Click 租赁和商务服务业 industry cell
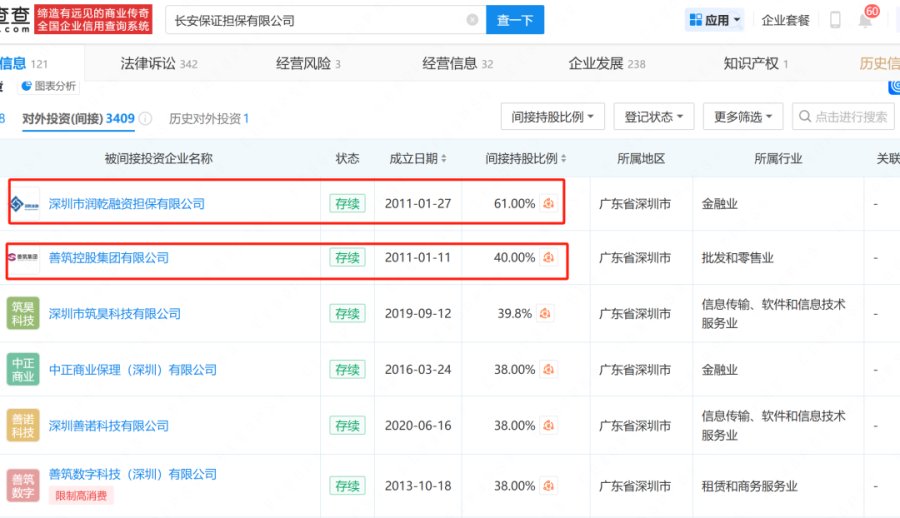Image resolution: width=900 pixels, height=518 pixels. click(750, 486)
